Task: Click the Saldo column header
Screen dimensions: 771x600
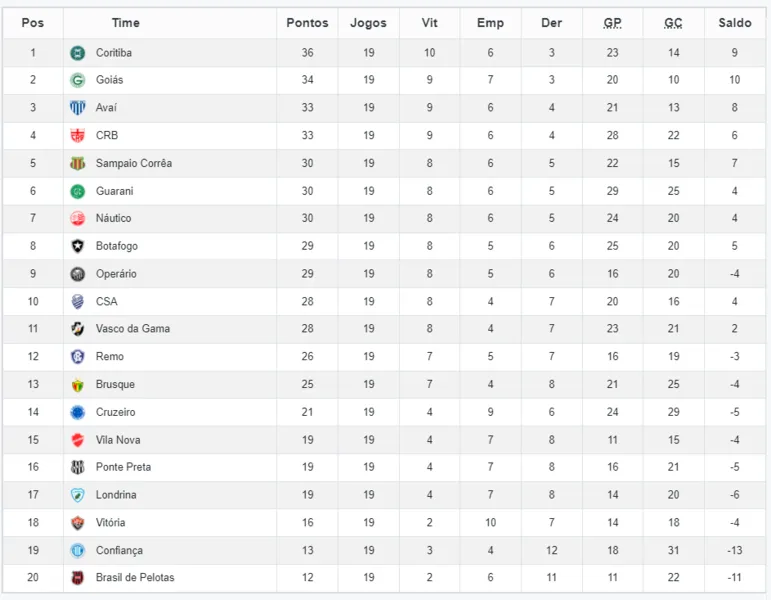Action: pyautogui.click(x=735, y=23)
